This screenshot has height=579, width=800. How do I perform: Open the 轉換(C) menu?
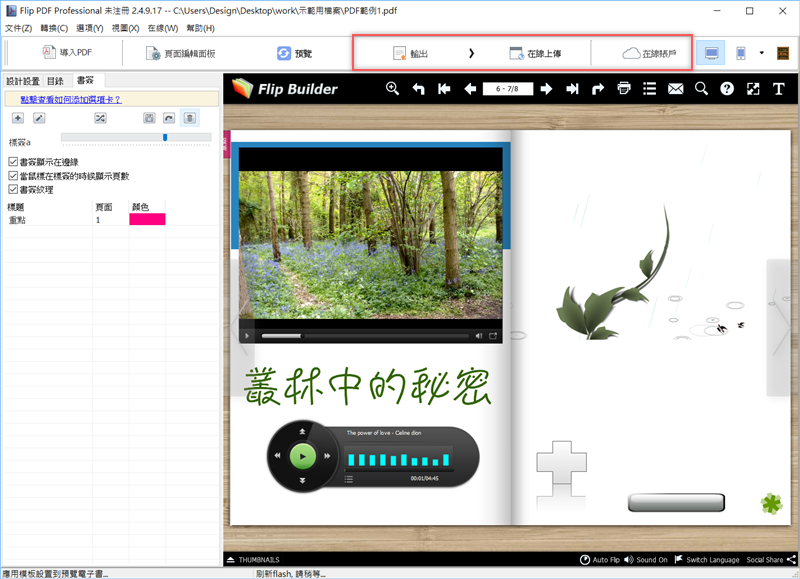[x=54, y=28]
